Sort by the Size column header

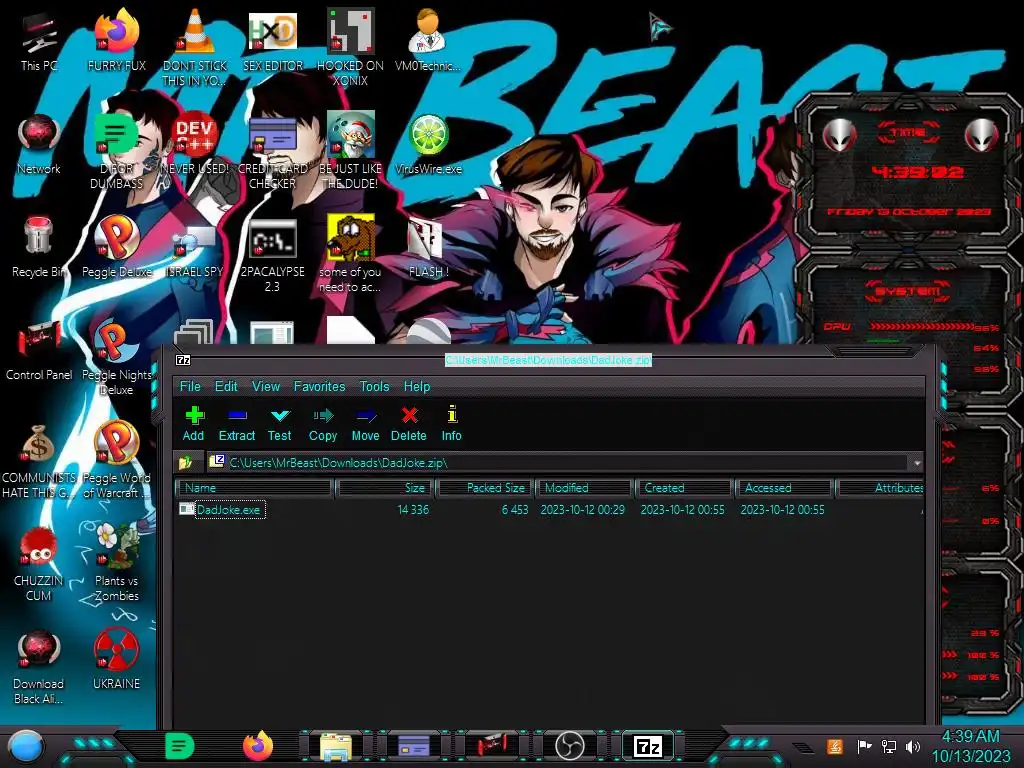[385, 488]
